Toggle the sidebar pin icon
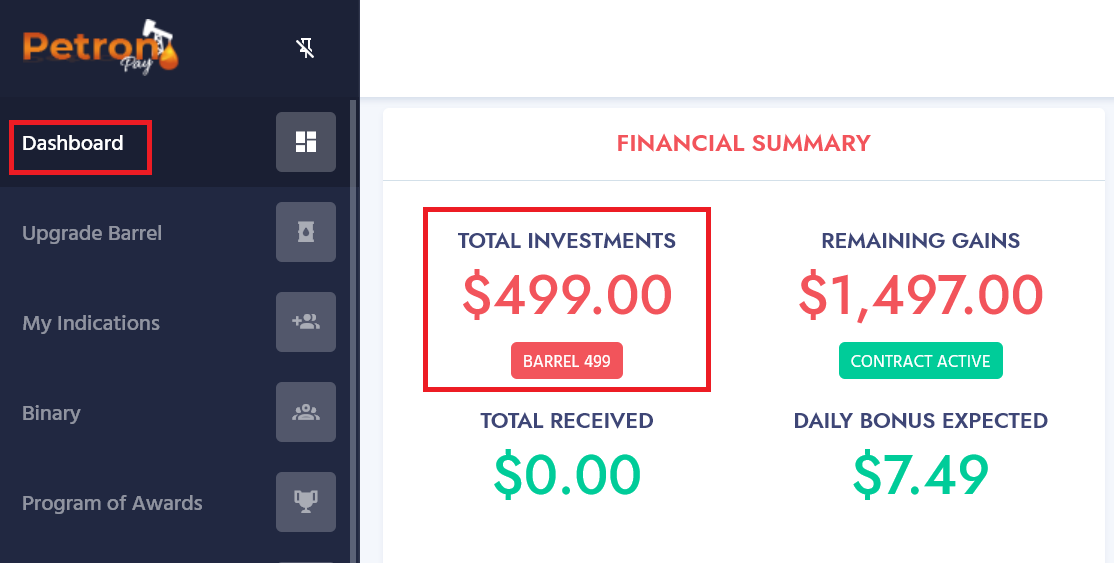Viewport: 1114px width, 563px height. pyautogui.click(x=305, y=48)
